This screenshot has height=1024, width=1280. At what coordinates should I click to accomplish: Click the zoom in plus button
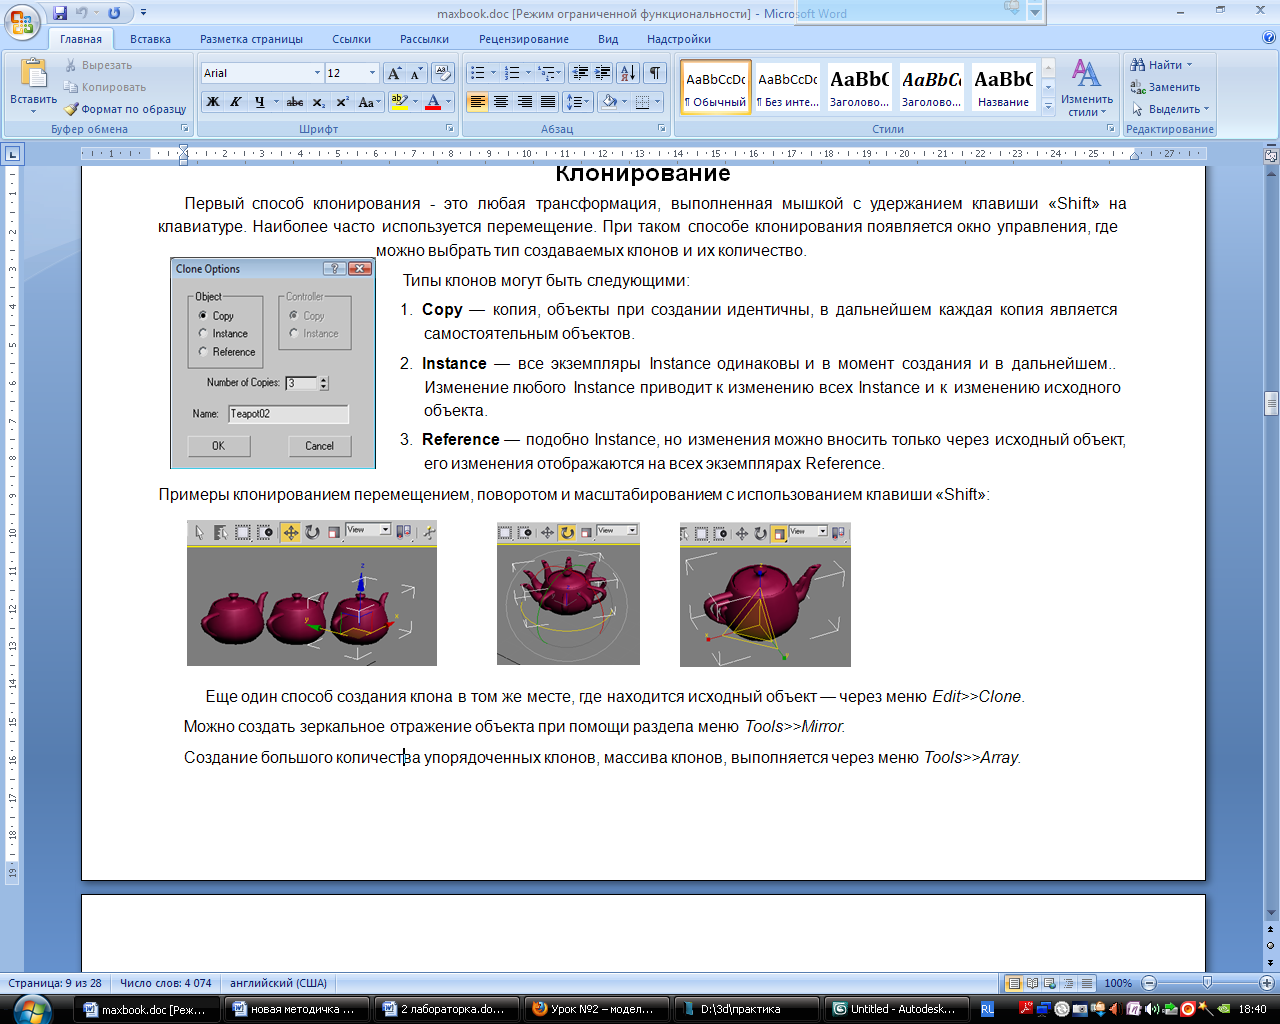click(x=1266, y=983)
